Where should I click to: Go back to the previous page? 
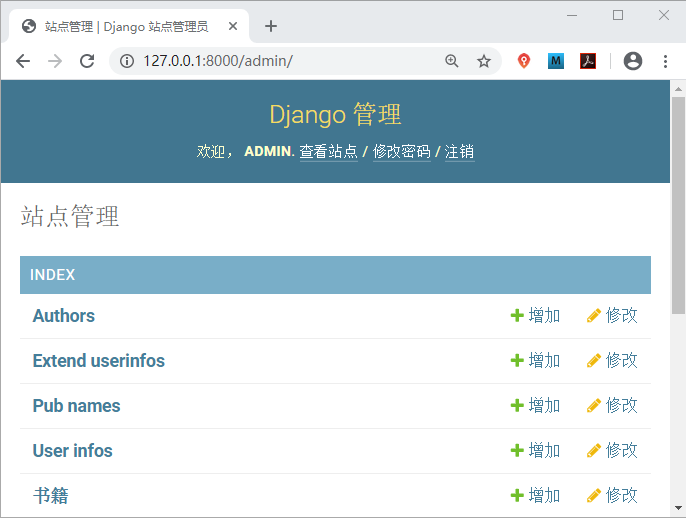click(x=23, y=61)
